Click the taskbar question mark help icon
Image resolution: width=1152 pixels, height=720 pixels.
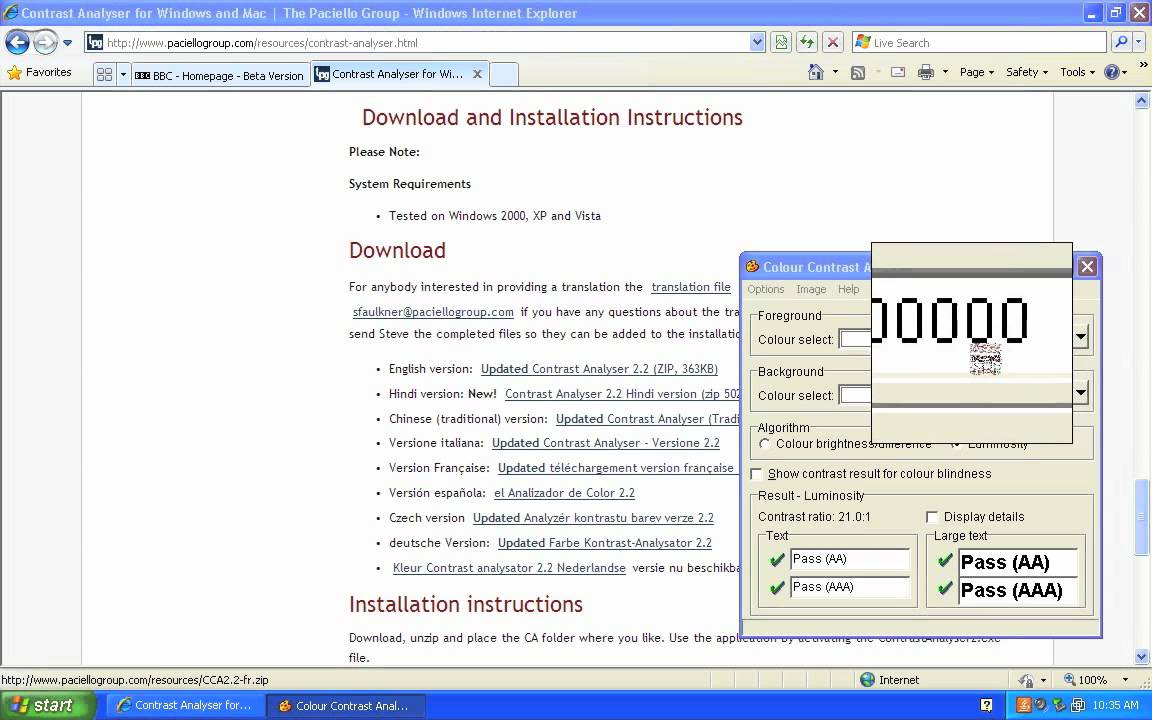(x=987, y=705)
